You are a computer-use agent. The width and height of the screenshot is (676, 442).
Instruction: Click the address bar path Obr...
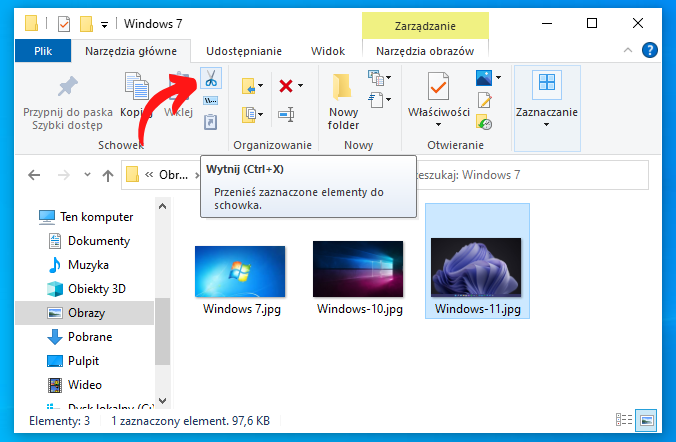173,175
